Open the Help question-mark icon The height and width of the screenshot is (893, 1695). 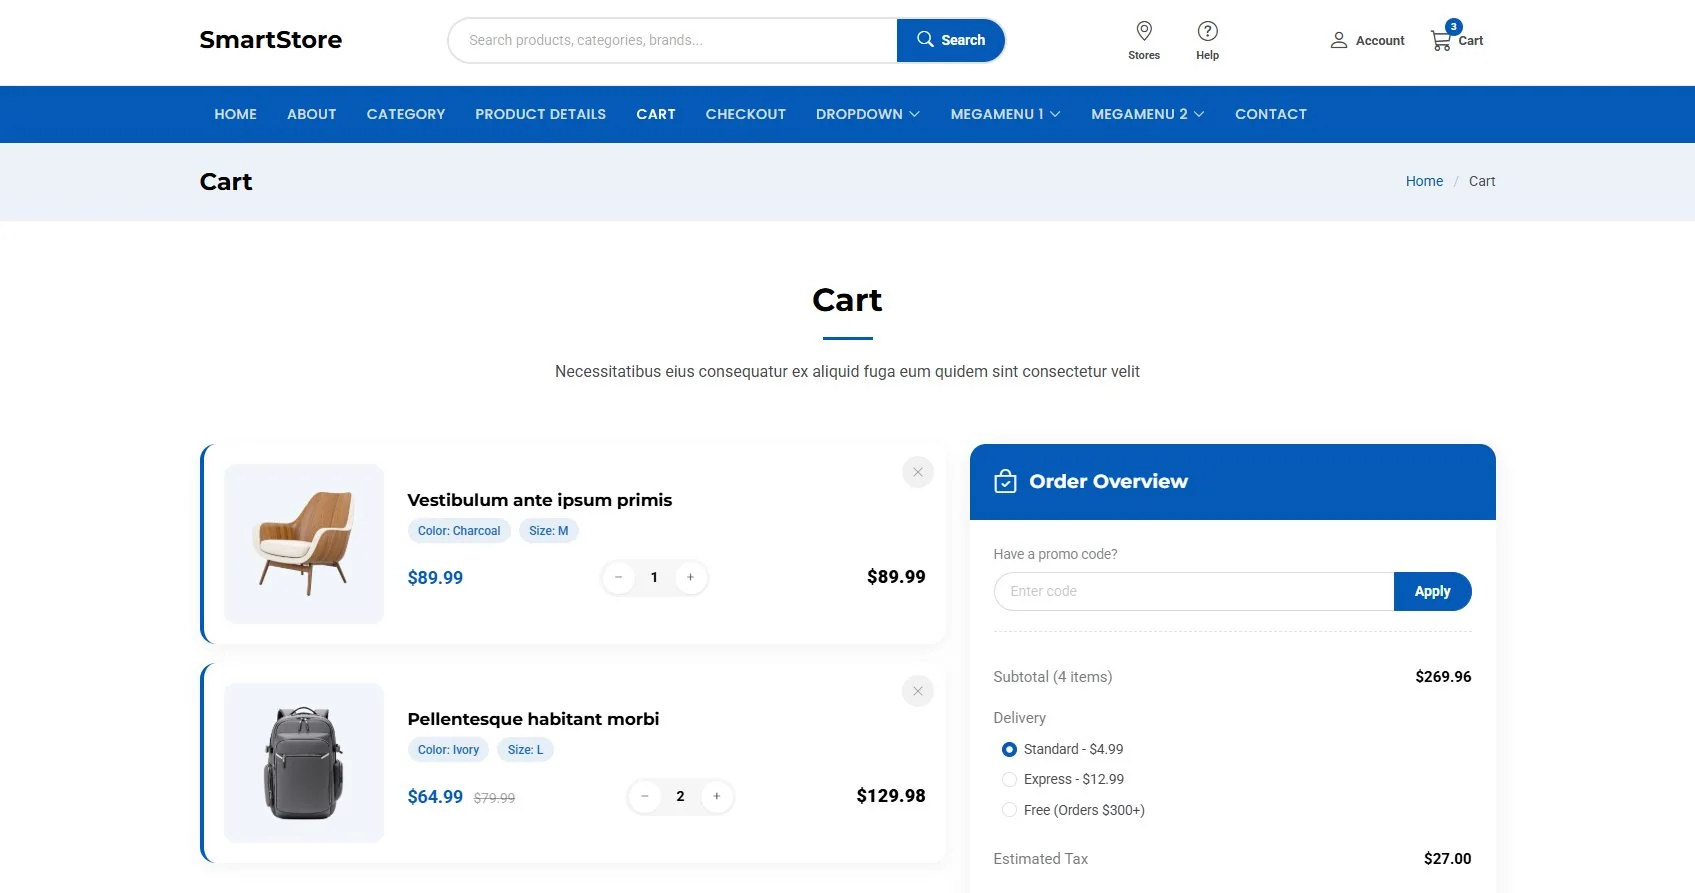[1207, 31]
